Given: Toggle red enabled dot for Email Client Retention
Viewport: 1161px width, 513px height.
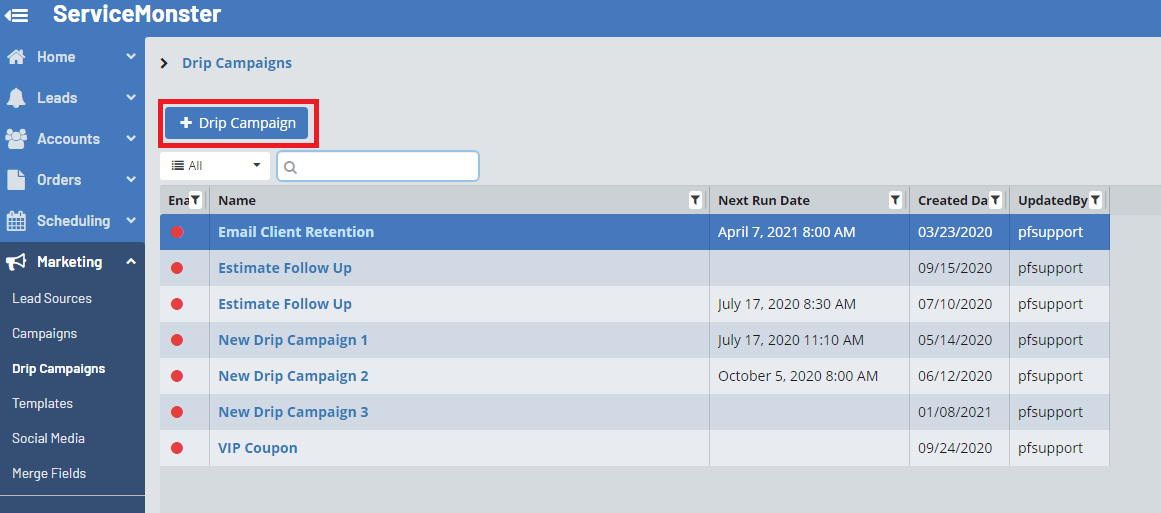Looking at the screenshot, I should pos(177,232).
